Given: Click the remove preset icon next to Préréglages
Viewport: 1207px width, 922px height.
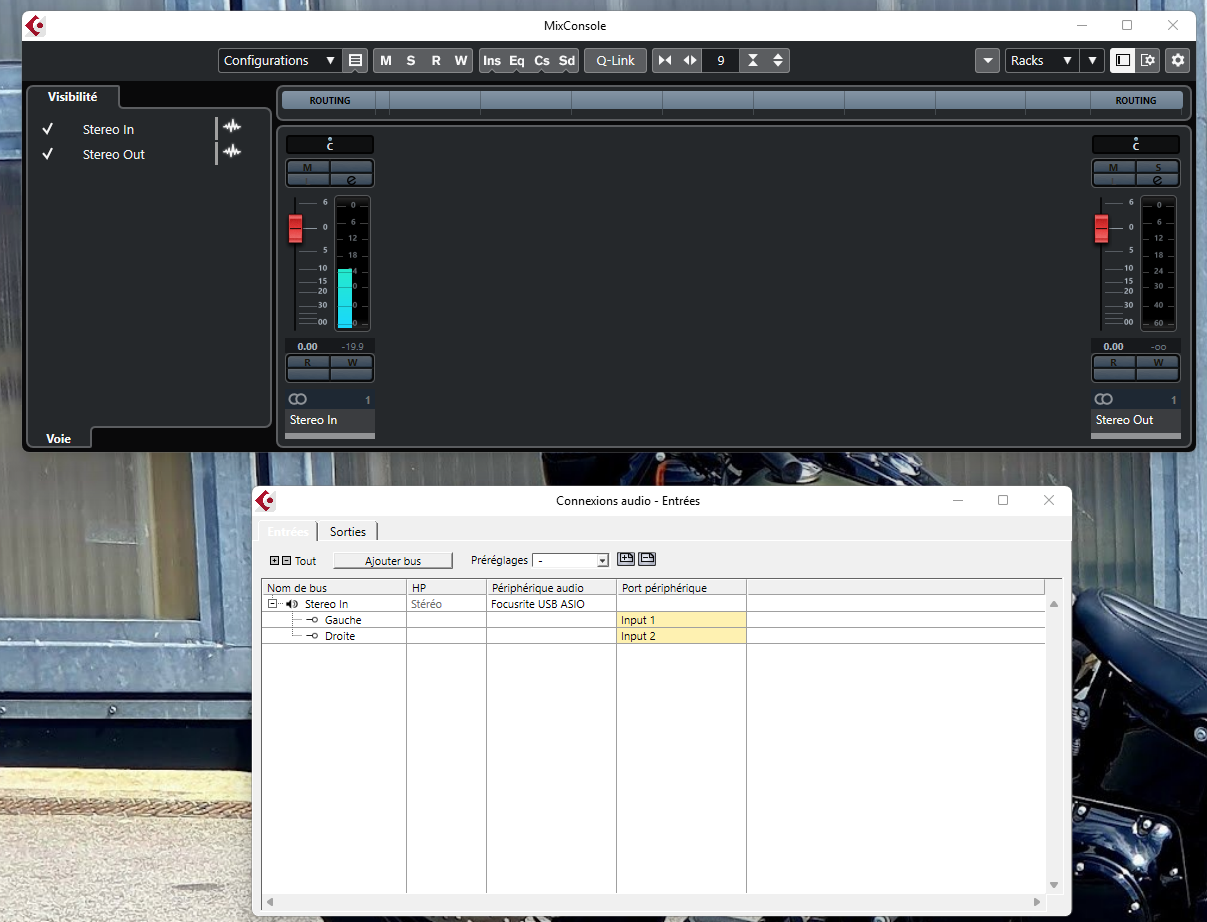Looking at the screenshot, I should (647, 559).
